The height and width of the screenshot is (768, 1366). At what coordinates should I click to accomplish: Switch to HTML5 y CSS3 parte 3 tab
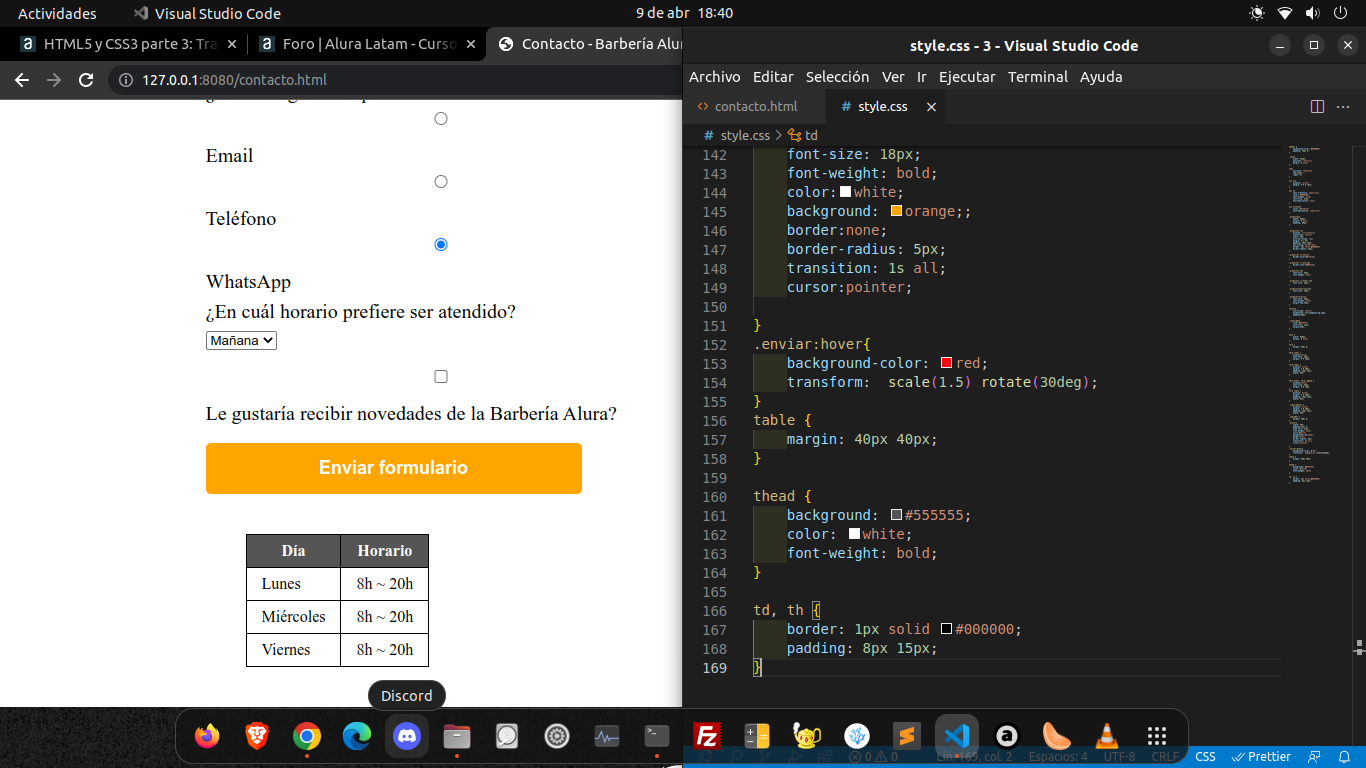pos(128,44)
